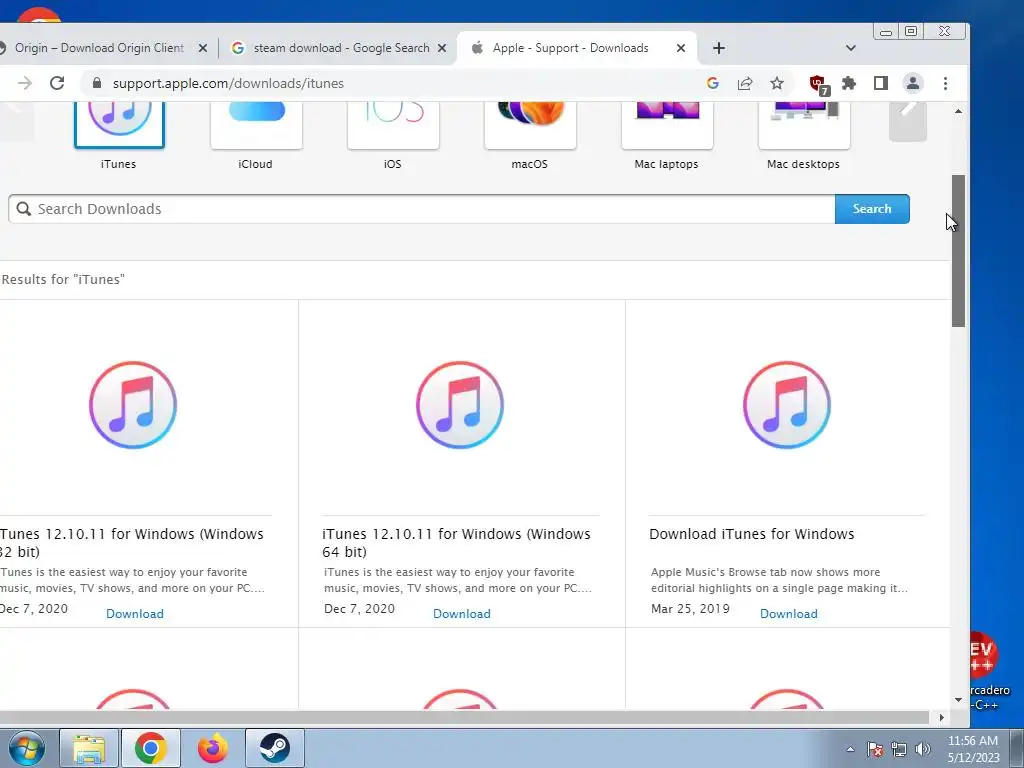This screenshot has height=768, width=1024.
Task: Open Action Center flag tray icon
Action: point(875,749)
